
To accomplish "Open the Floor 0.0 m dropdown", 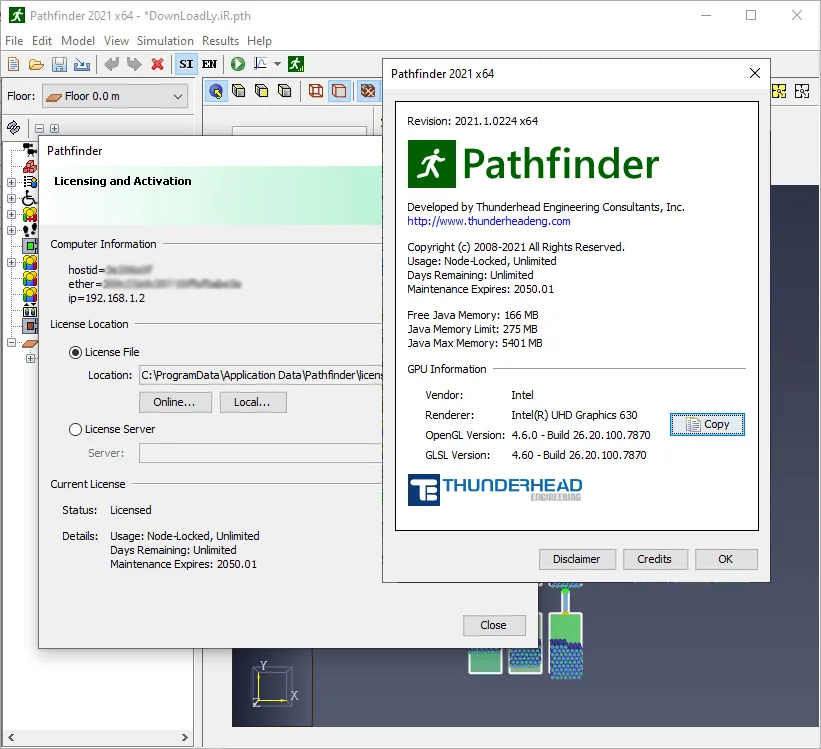I will click(x=115, y=96).
